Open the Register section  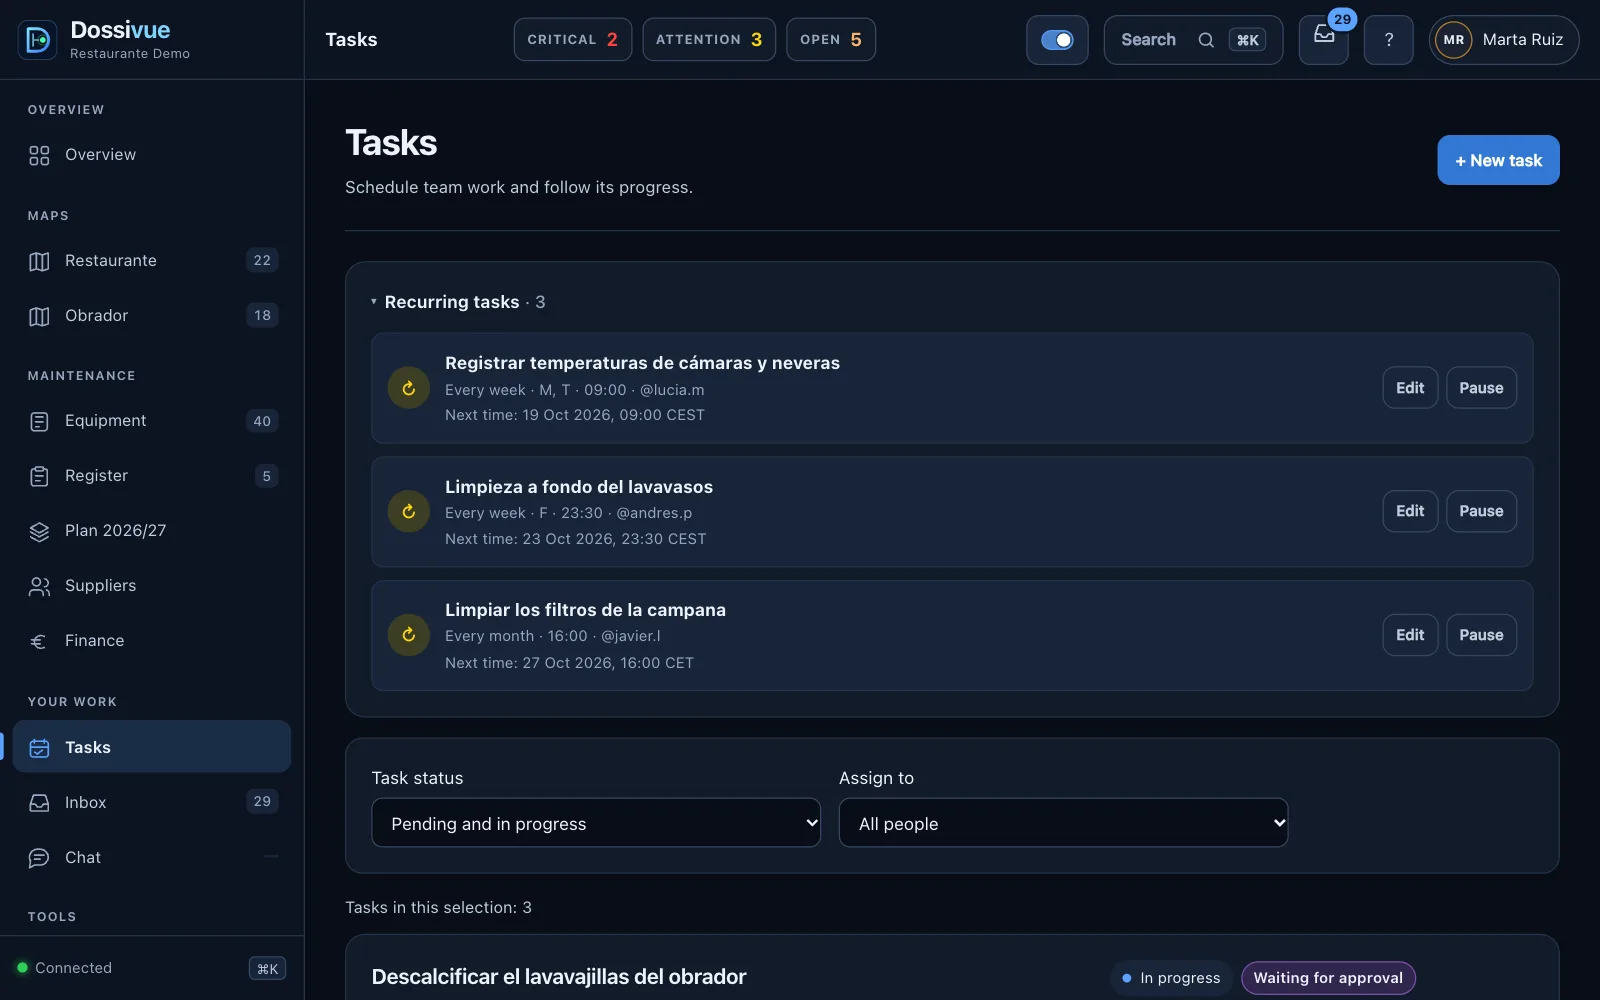click(x=152, y=476)
